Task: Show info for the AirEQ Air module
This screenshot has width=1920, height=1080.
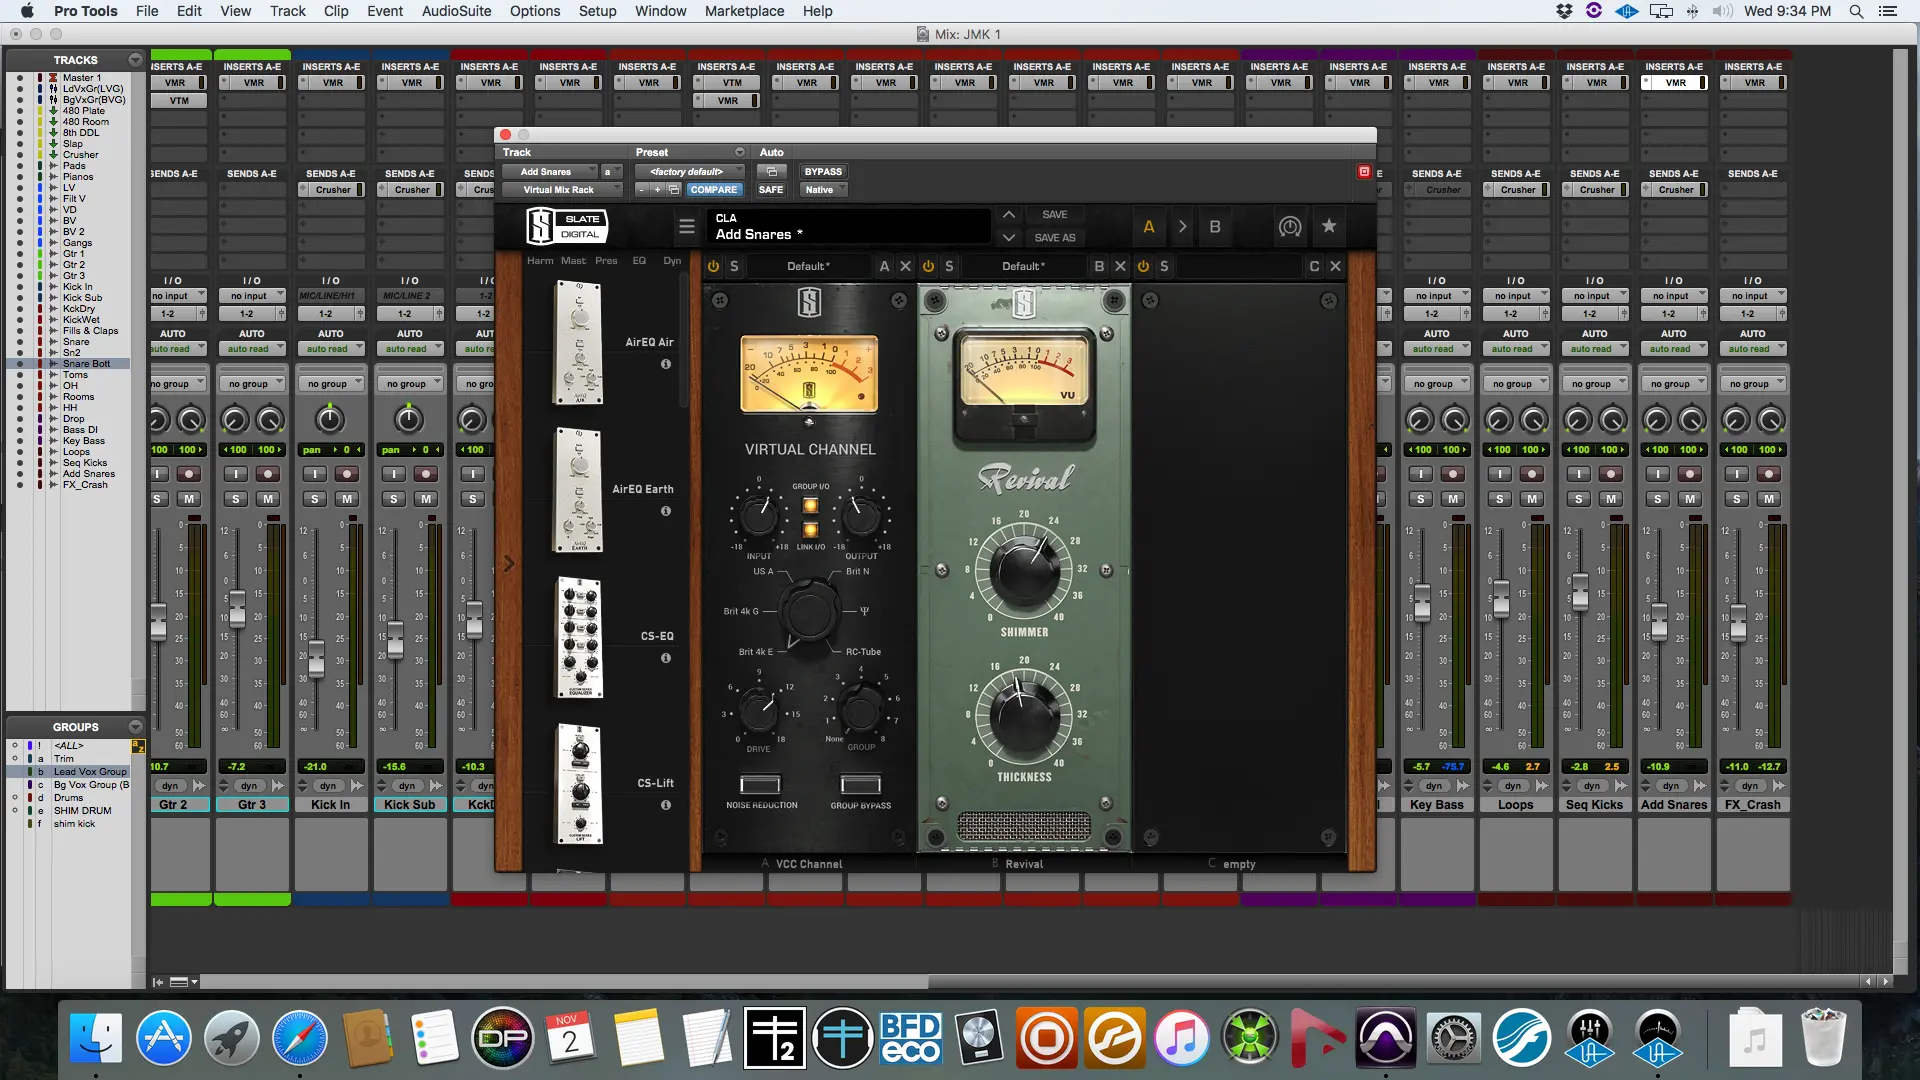Action: (x=666, y=364)
